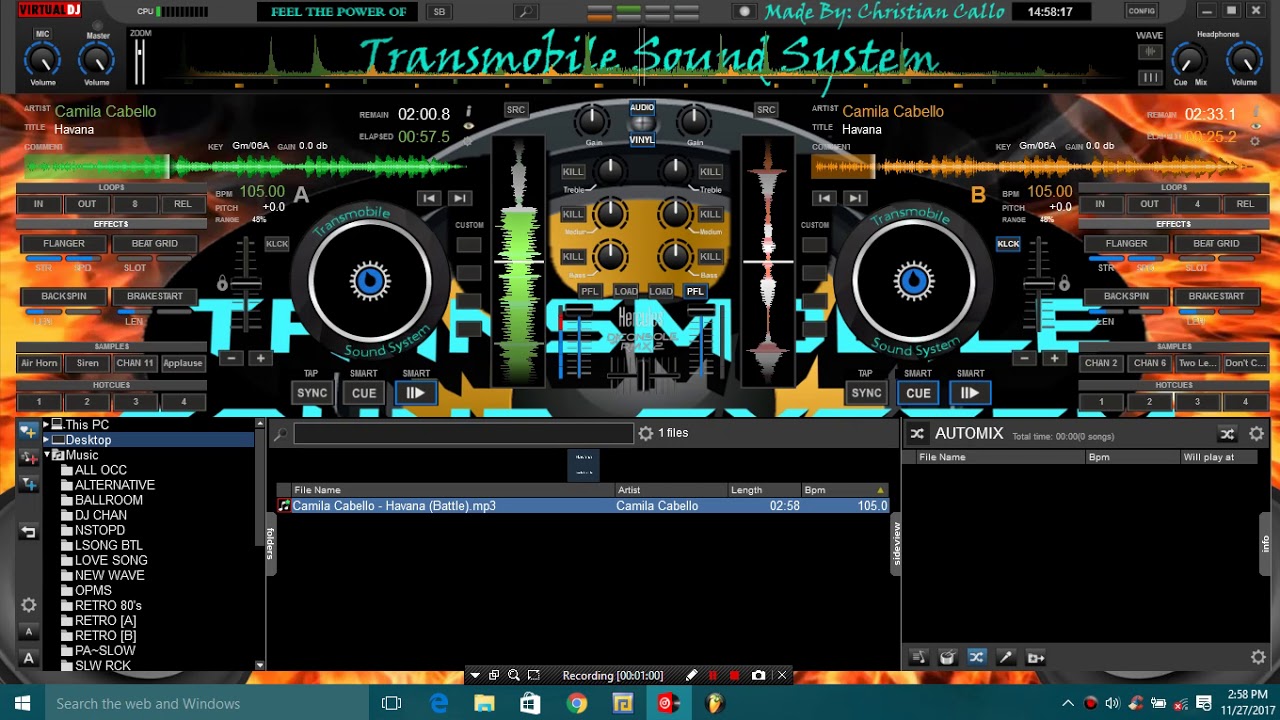Select the Havana (Battle) mp3 file

(x=582, y=506)
